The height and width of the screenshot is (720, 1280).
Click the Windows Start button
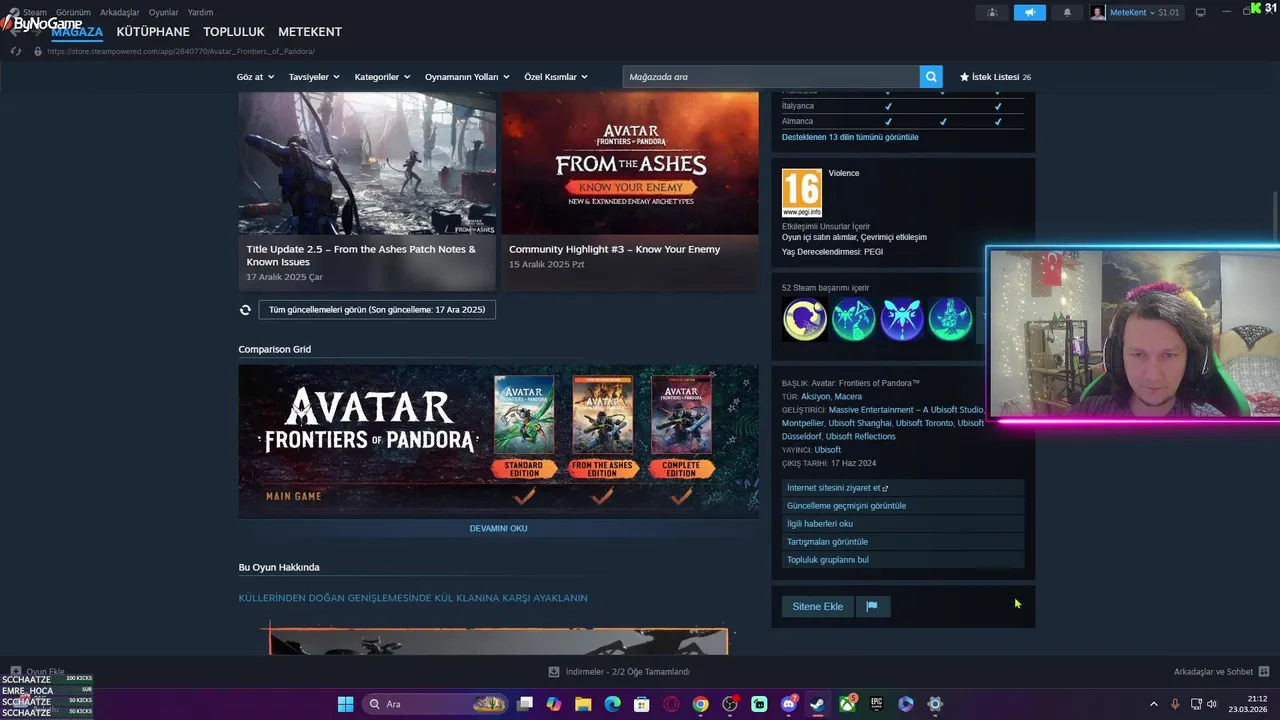point(345,704)
